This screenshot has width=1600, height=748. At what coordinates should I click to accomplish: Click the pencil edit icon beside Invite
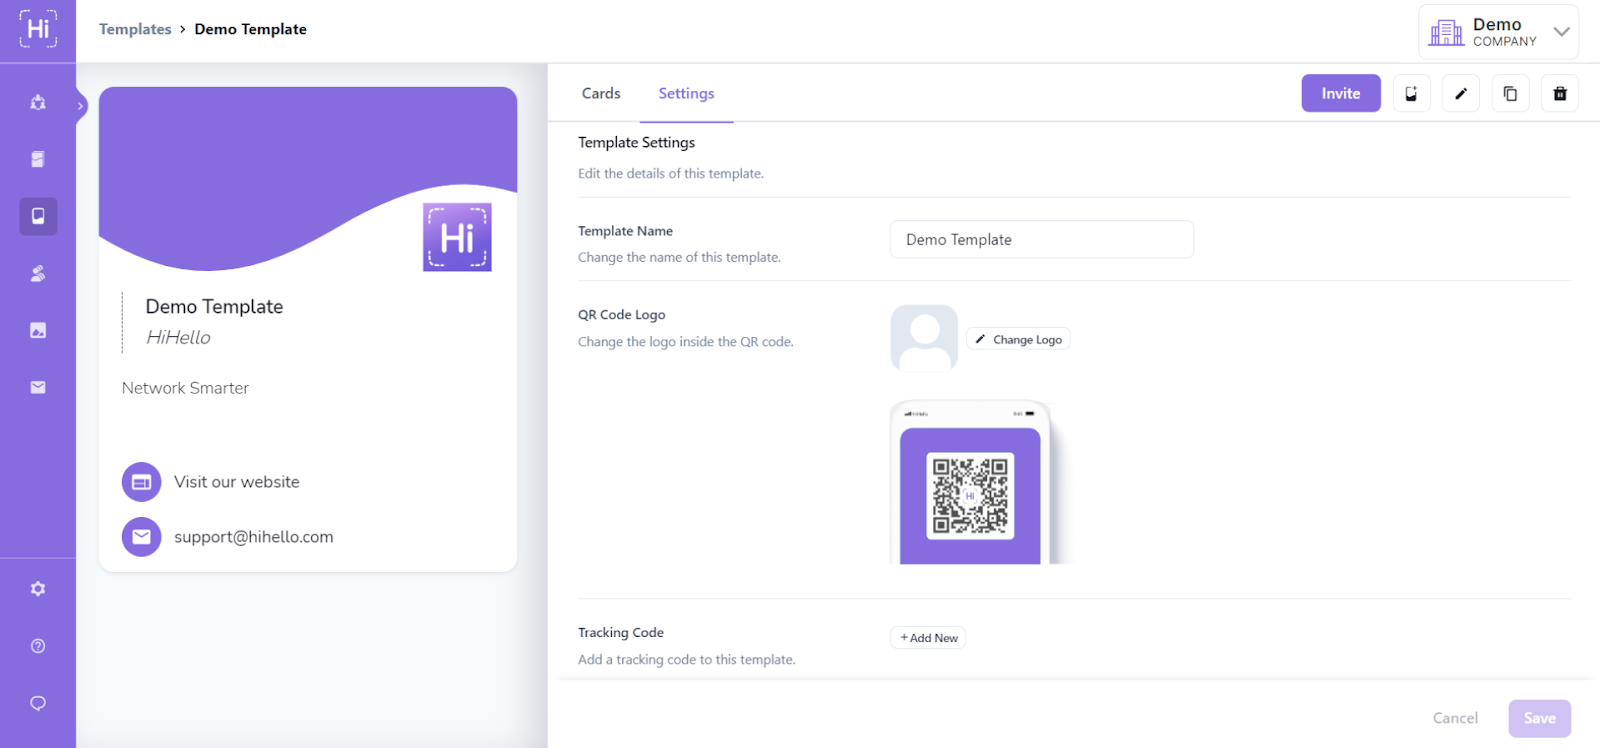1460,93
